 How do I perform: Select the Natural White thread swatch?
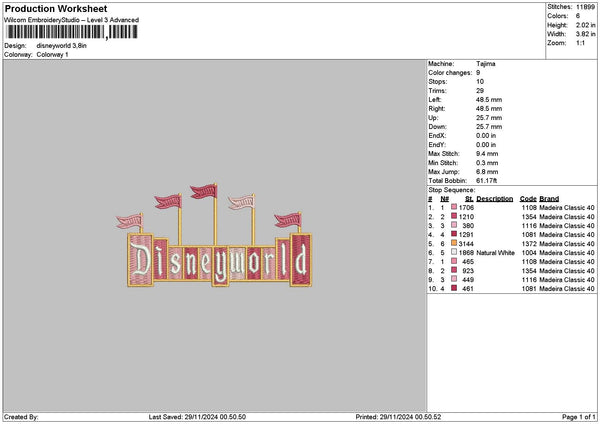pos(454,252)
